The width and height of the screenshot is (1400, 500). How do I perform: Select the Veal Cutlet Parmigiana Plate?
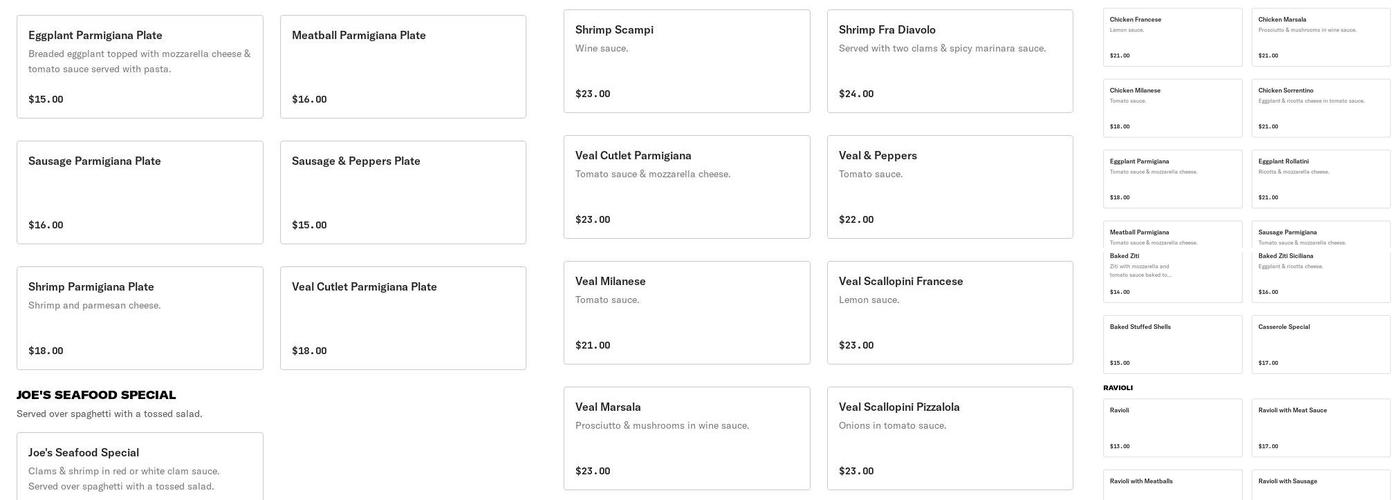[403, 318]
